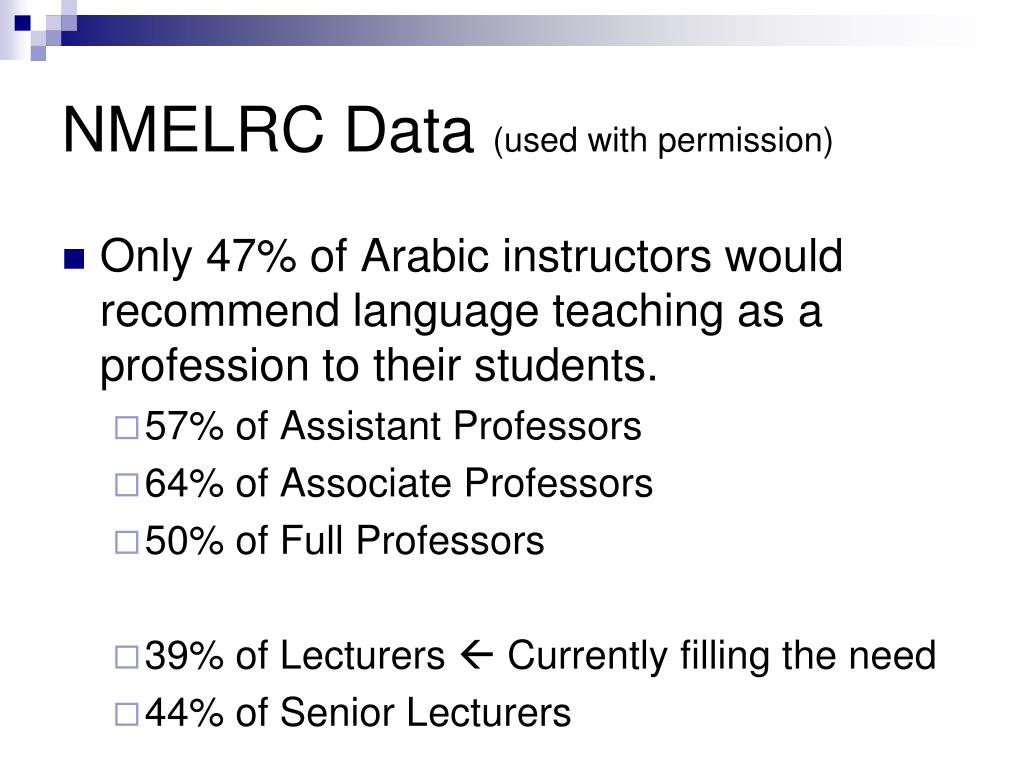This screenshot has width=1024, height=768.
Task: Click the text "Only 47% of Arabic instructors would"
Action: tap(471, 257)
